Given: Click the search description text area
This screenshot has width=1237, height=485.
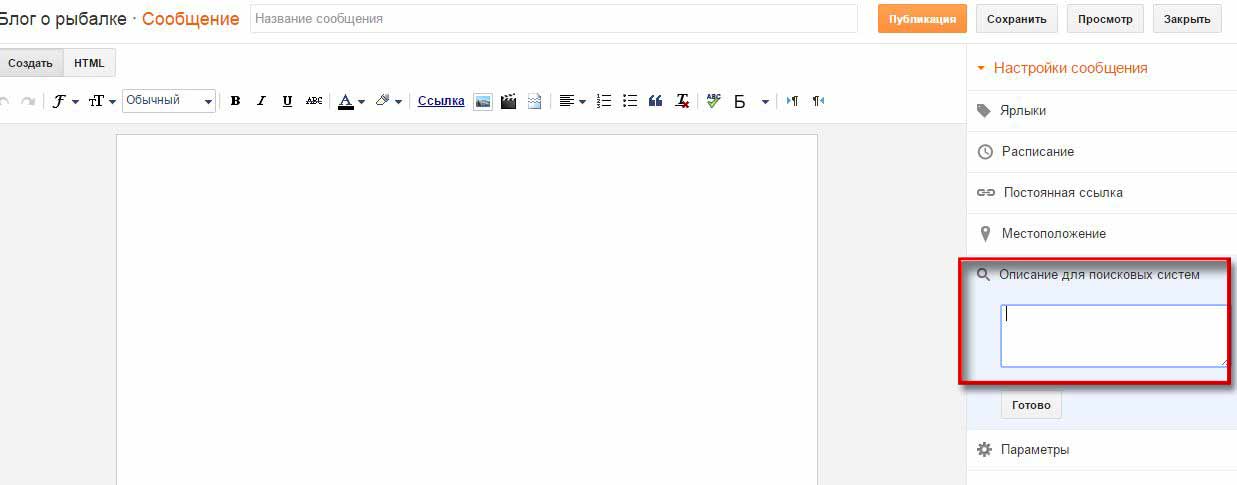Looking at the screenshot, I should (1113, 336).
